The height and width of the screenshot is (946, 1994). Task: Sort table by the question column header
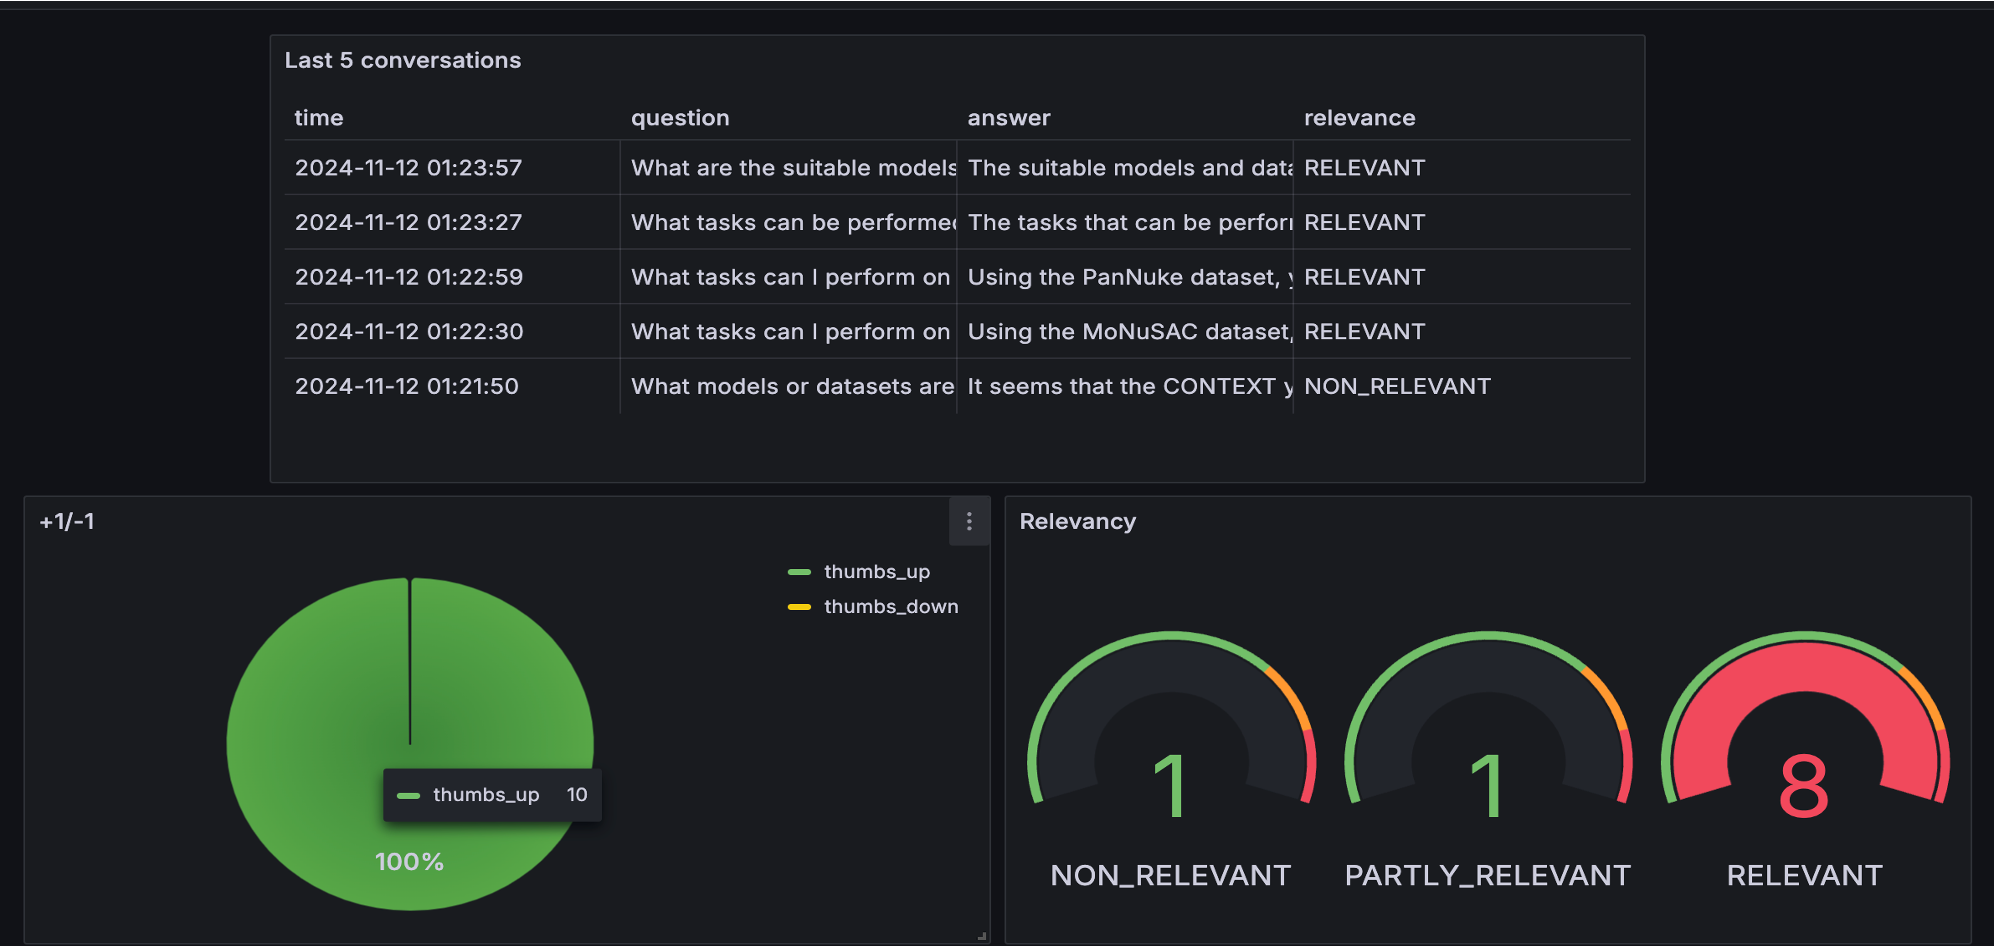pyautogui.click(x=680, y=118)
